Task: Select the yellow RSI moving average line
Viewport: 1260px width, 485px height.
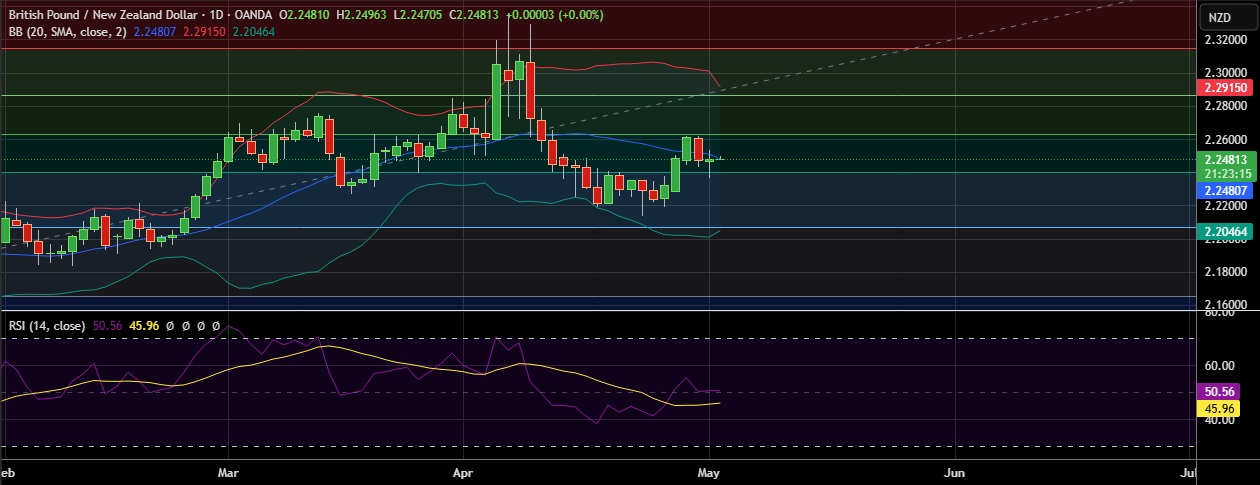Action: (x=330, y=347)
